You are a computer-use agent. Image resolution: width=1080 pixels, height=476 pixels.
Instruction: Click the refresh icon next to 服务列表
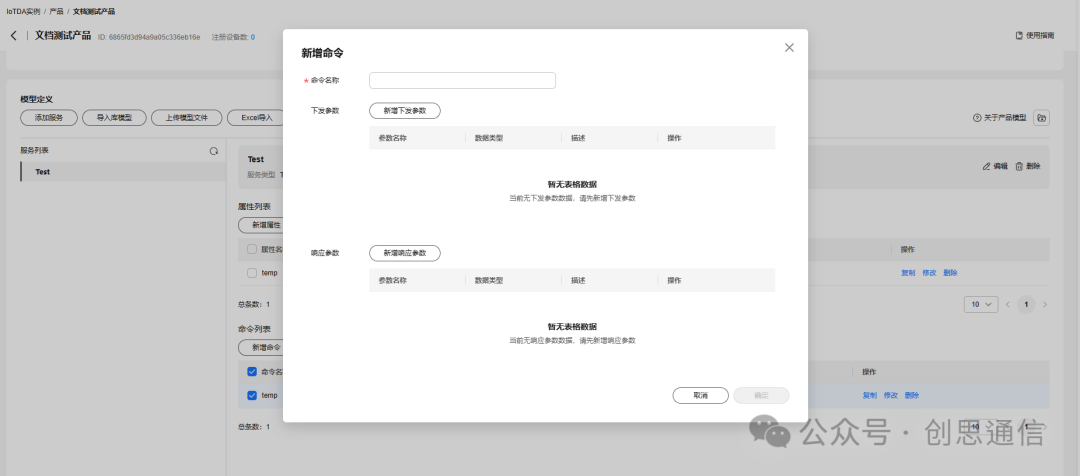point(214,151)
